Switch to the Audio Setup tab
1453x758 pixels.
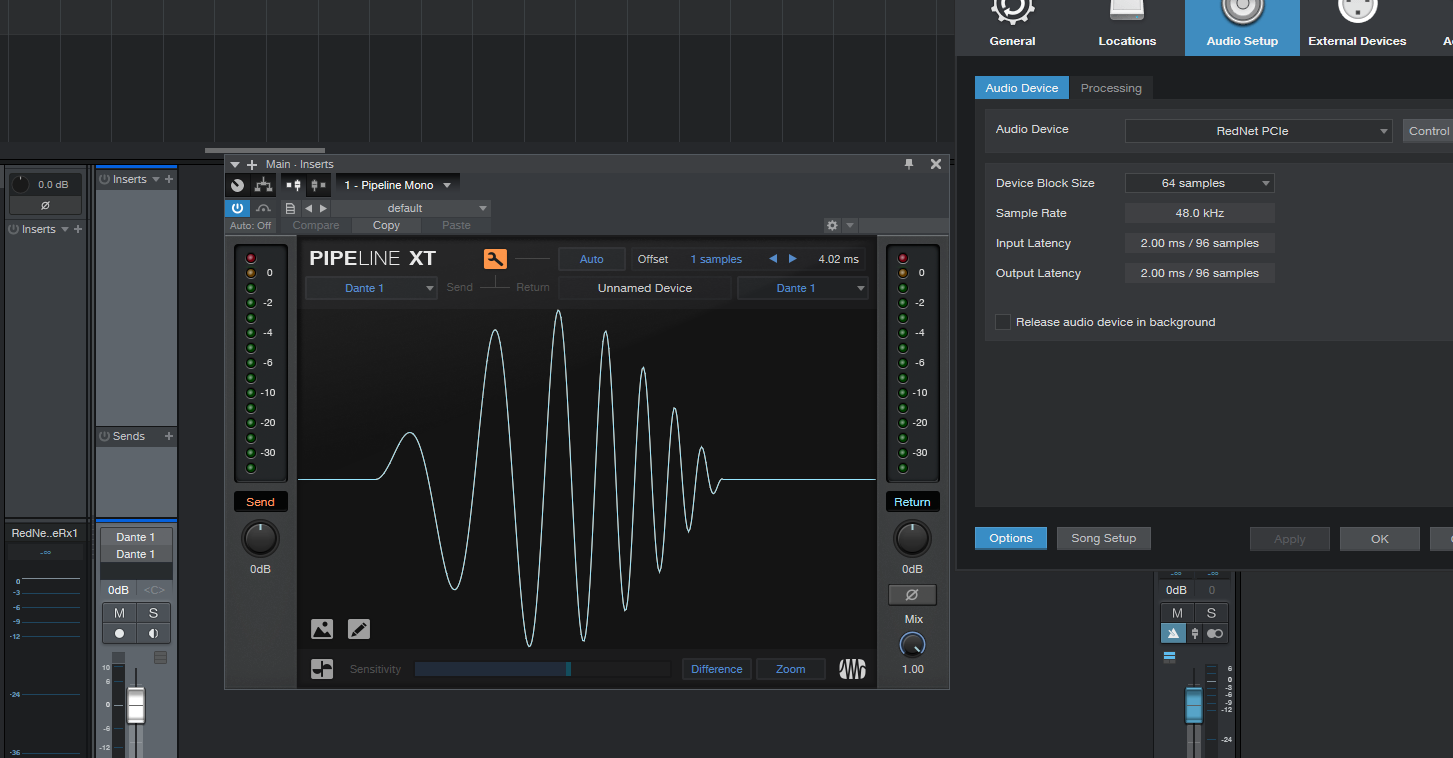[1242, 27]
